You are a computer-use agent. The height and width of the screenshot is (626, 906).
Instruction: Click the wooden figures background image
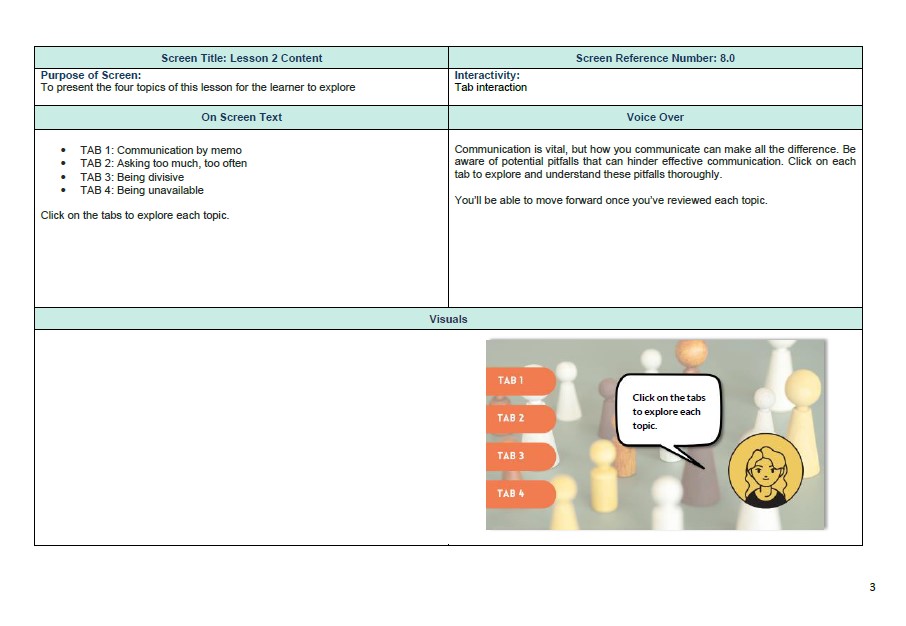tap(620, 490)
